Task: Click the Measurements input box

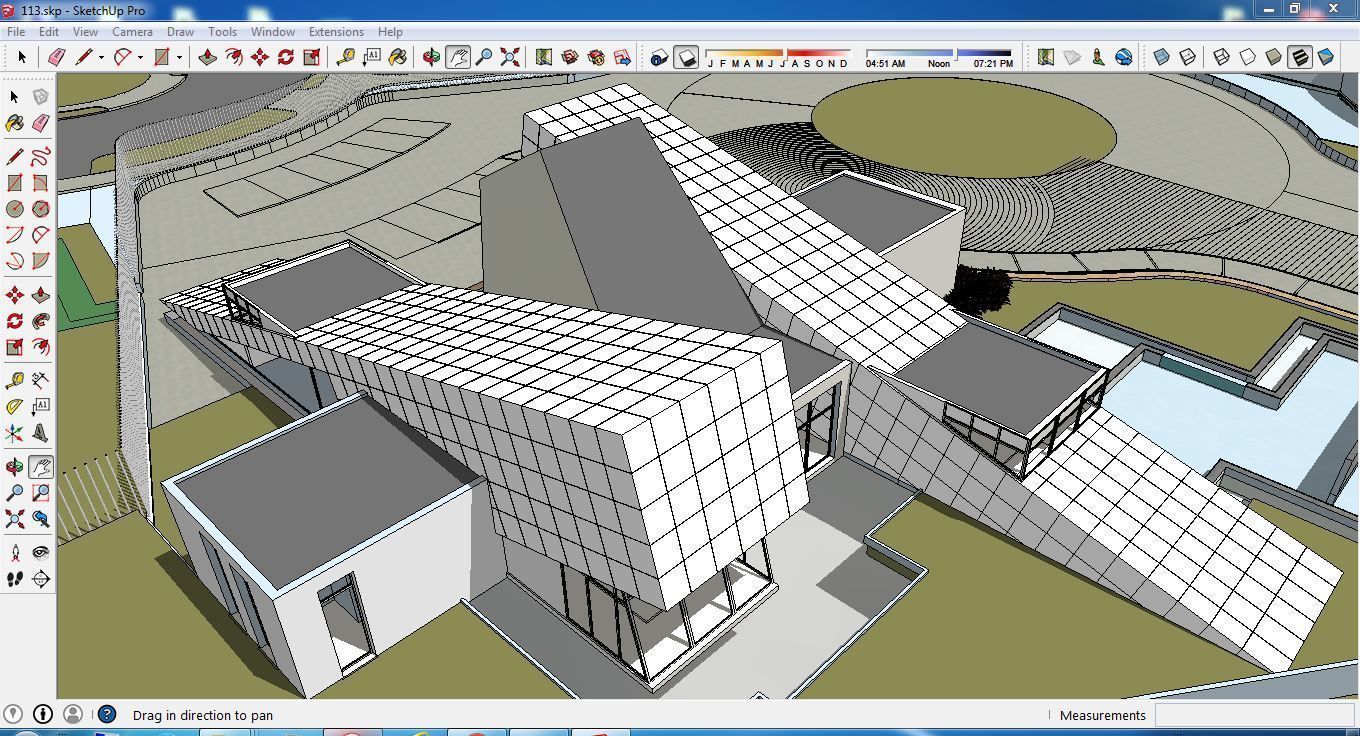Action: pos(1254,715)
